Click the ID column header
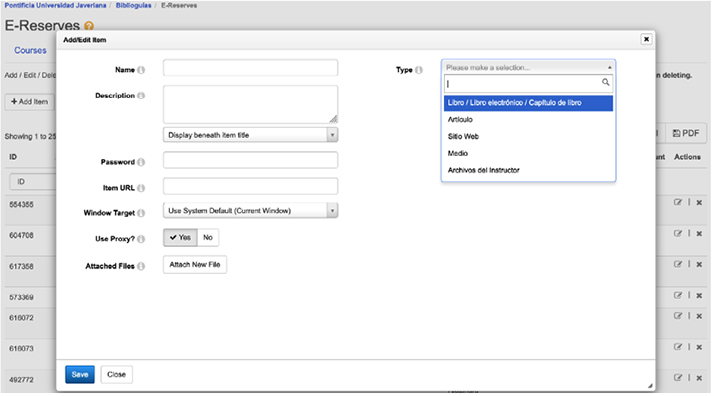Screen dimensions: 714x396 [13, 157]
